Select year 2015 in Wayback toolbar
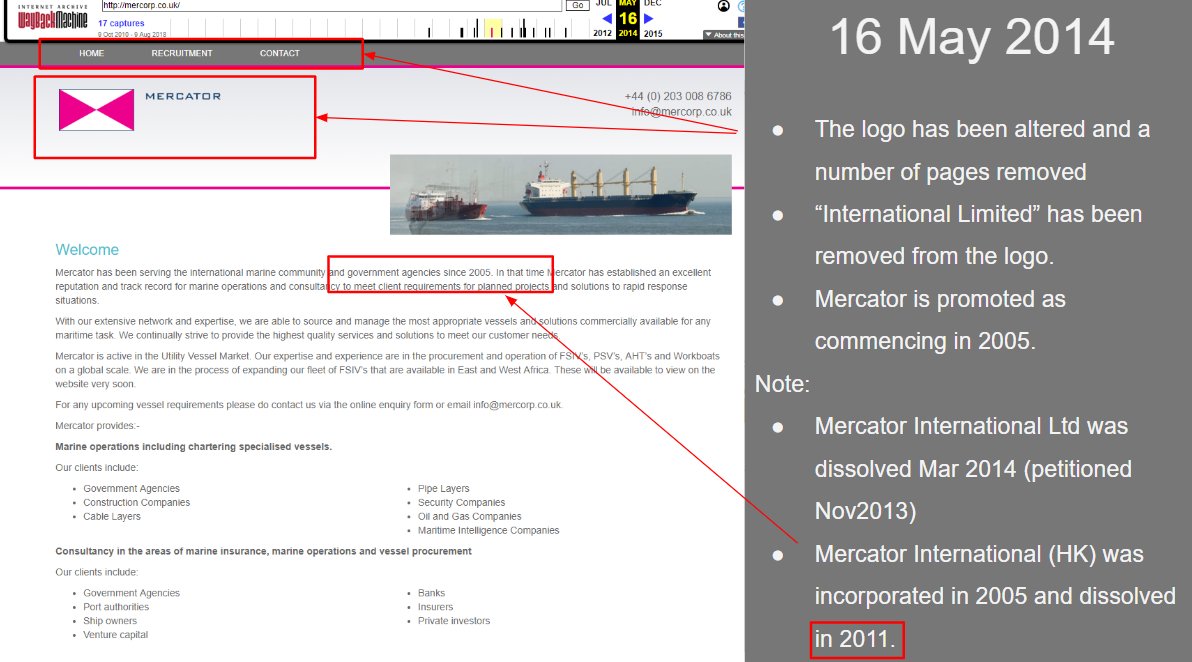1192x662 pixels. [653, 33]
